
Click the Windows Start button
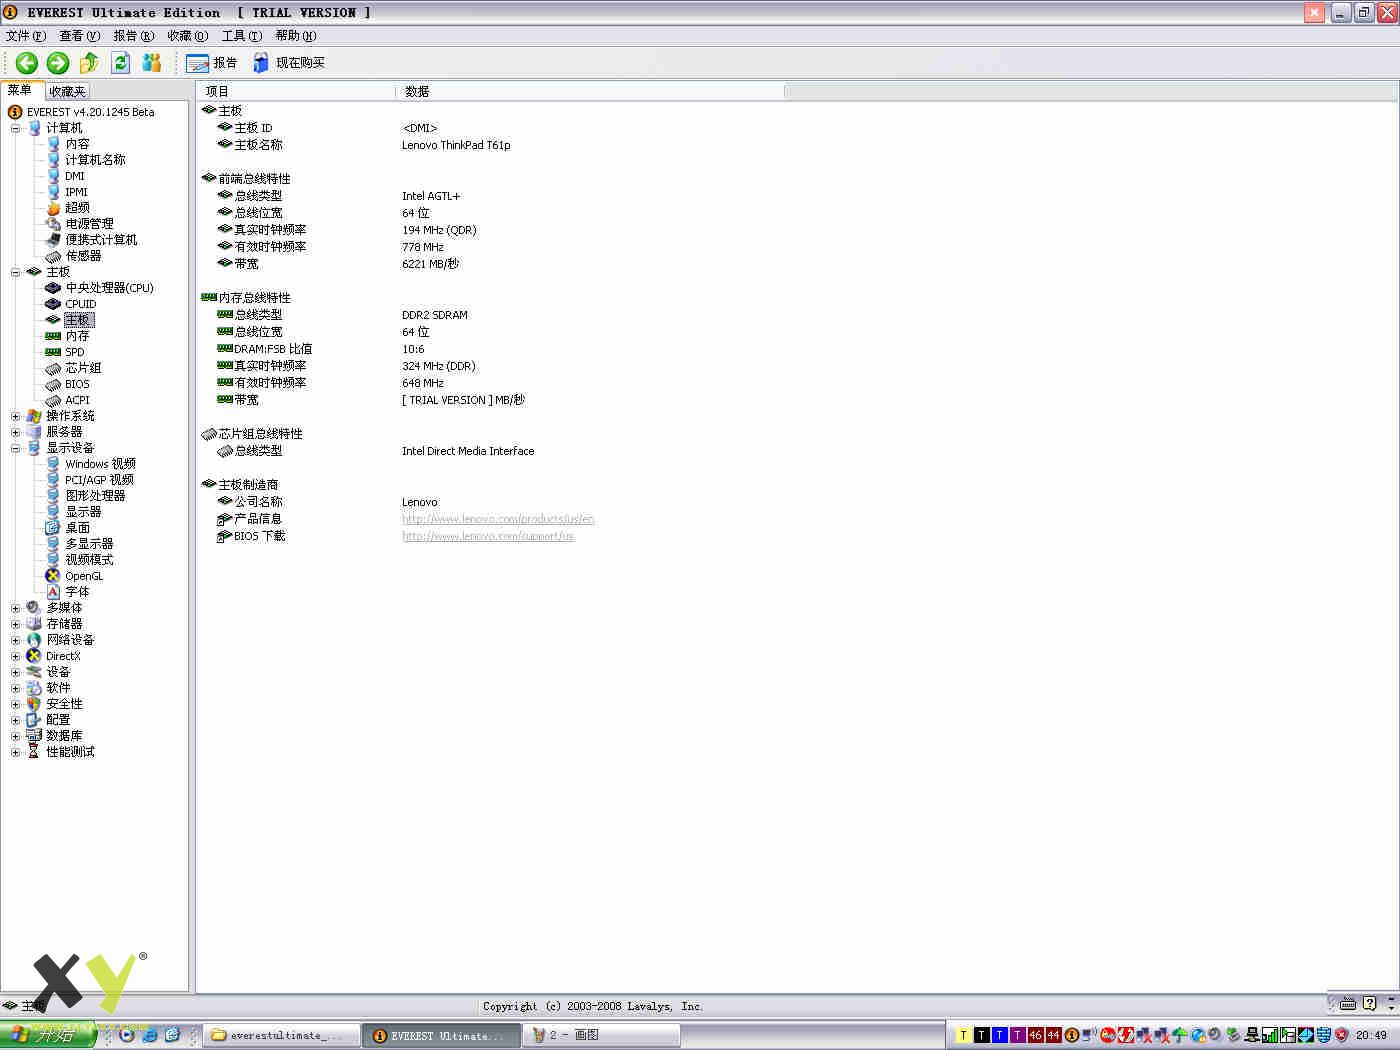pos(47,1035)
